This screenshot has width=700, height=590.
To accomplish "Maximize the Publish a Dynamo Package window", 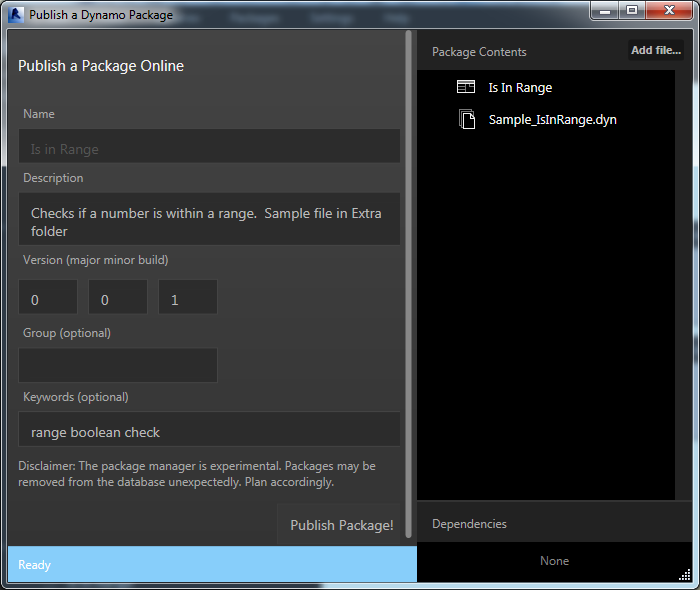I will [x=632, y=11].
